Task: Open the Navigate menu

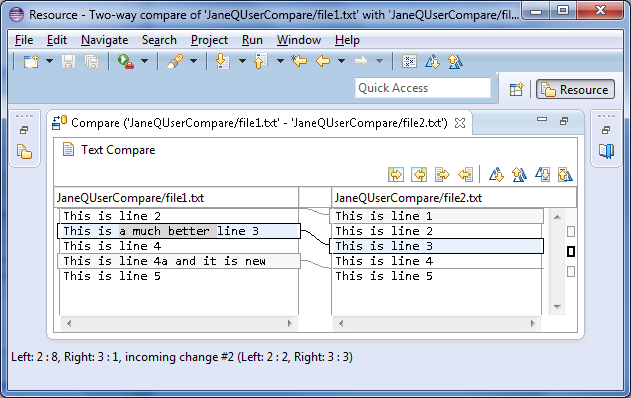Action: click(104, 40)
